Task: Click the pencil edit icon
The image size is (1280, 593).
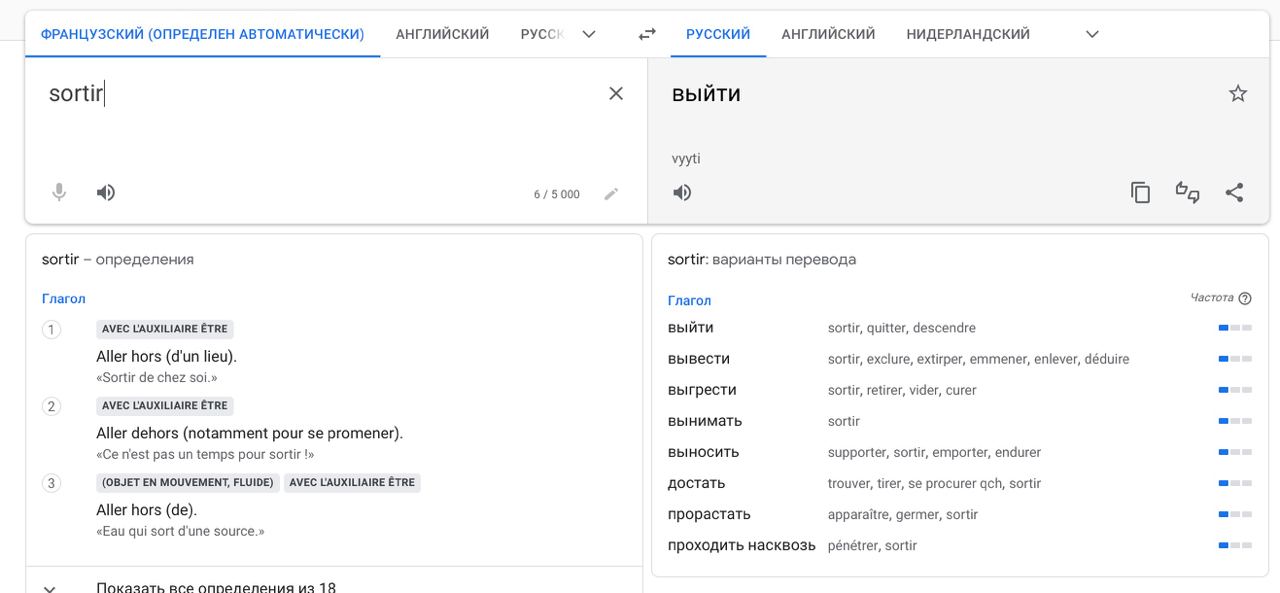Action: (x=611, y=193)
